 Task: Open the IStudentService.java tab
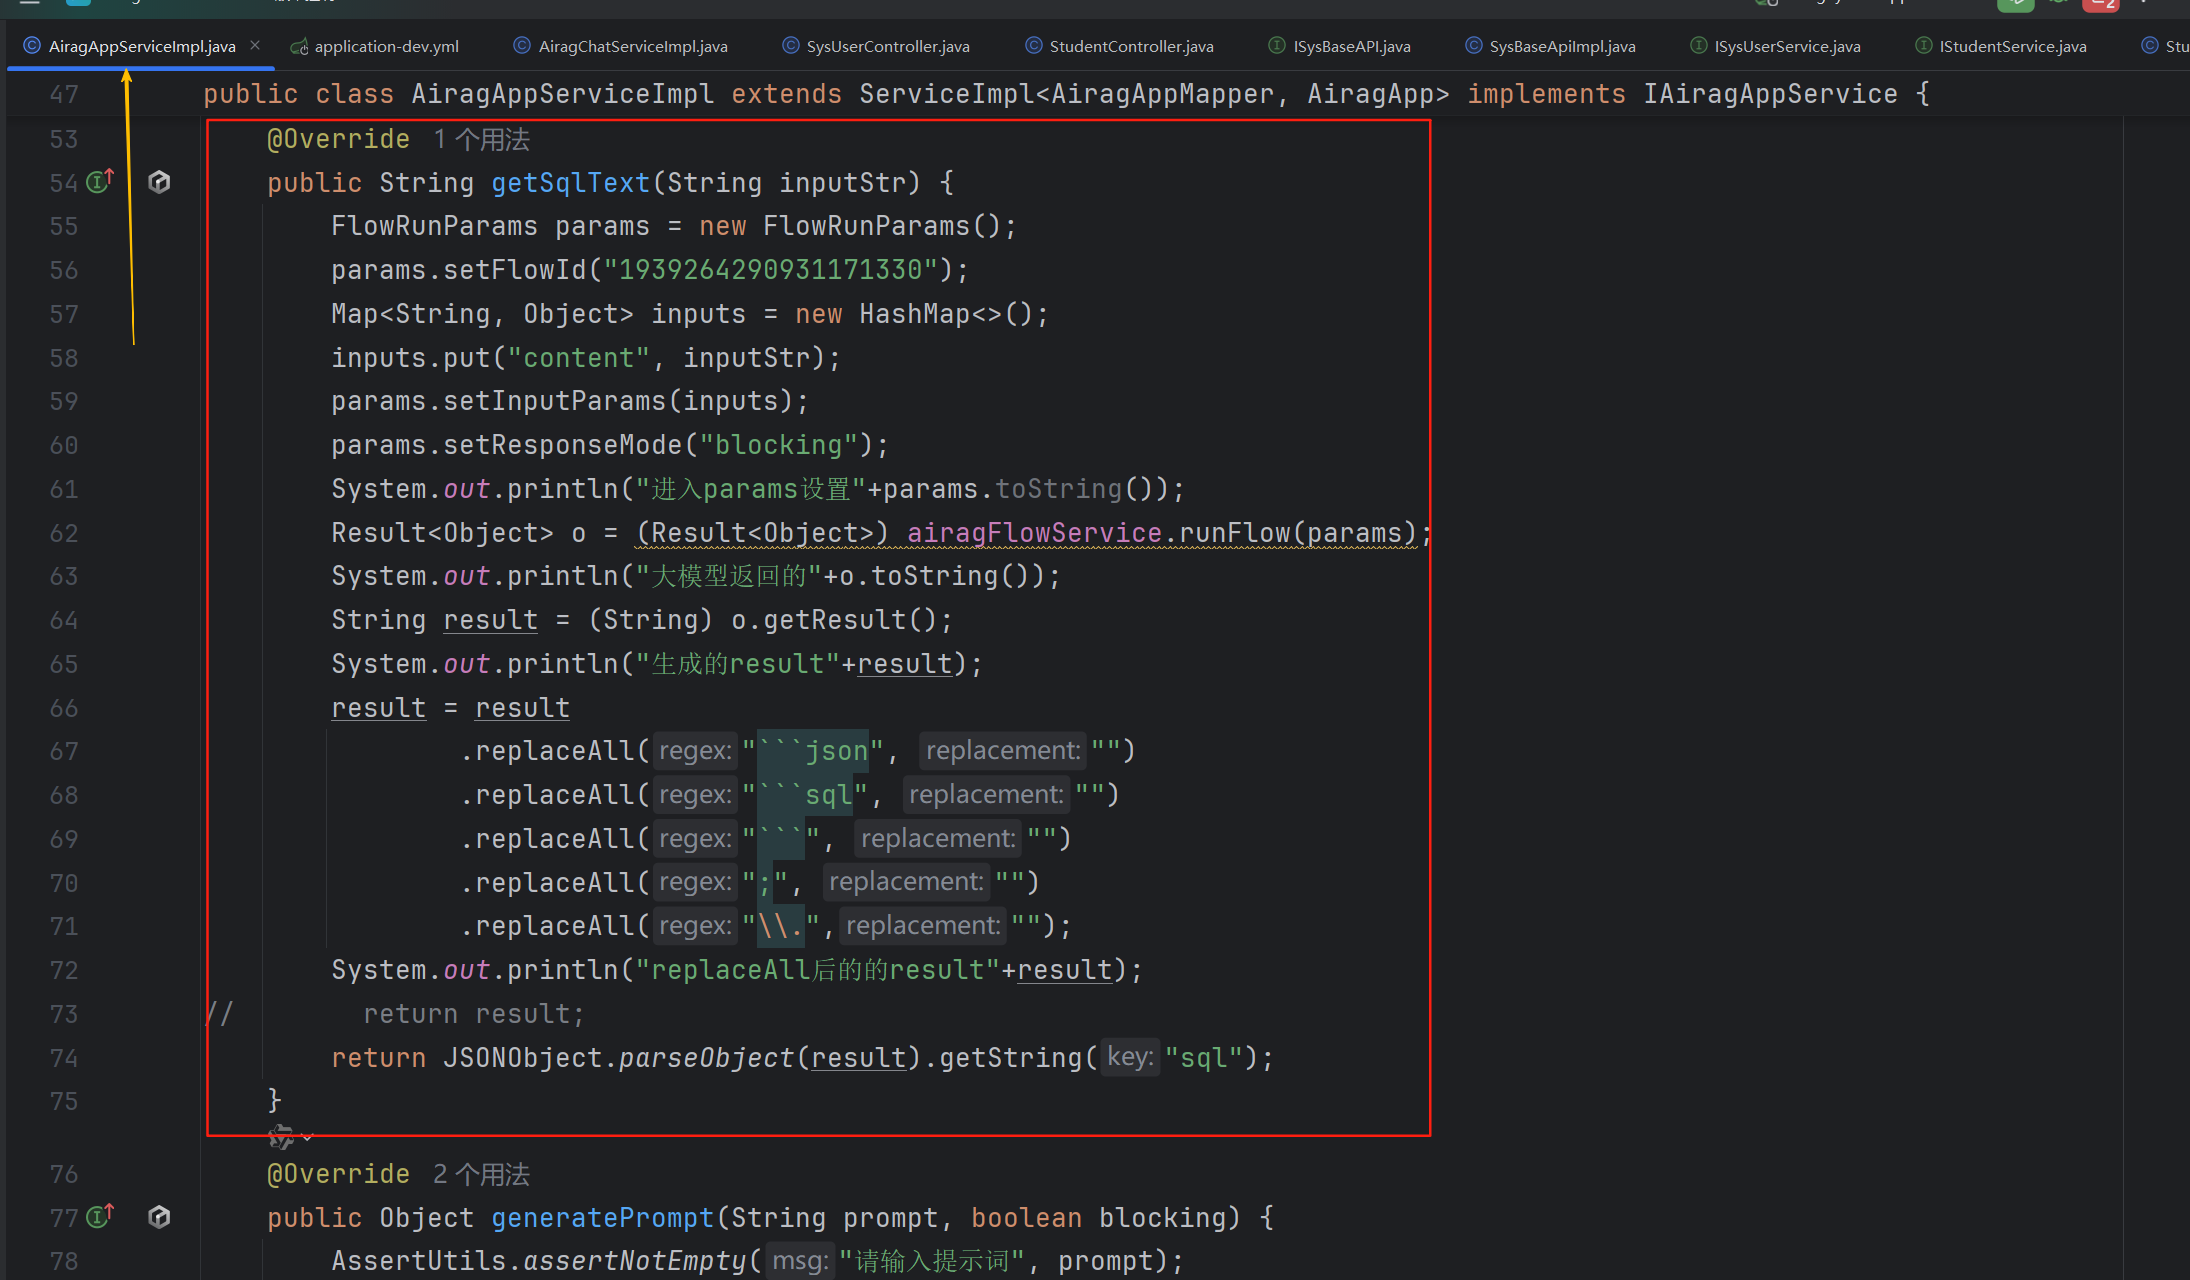tap(2001, 46)
